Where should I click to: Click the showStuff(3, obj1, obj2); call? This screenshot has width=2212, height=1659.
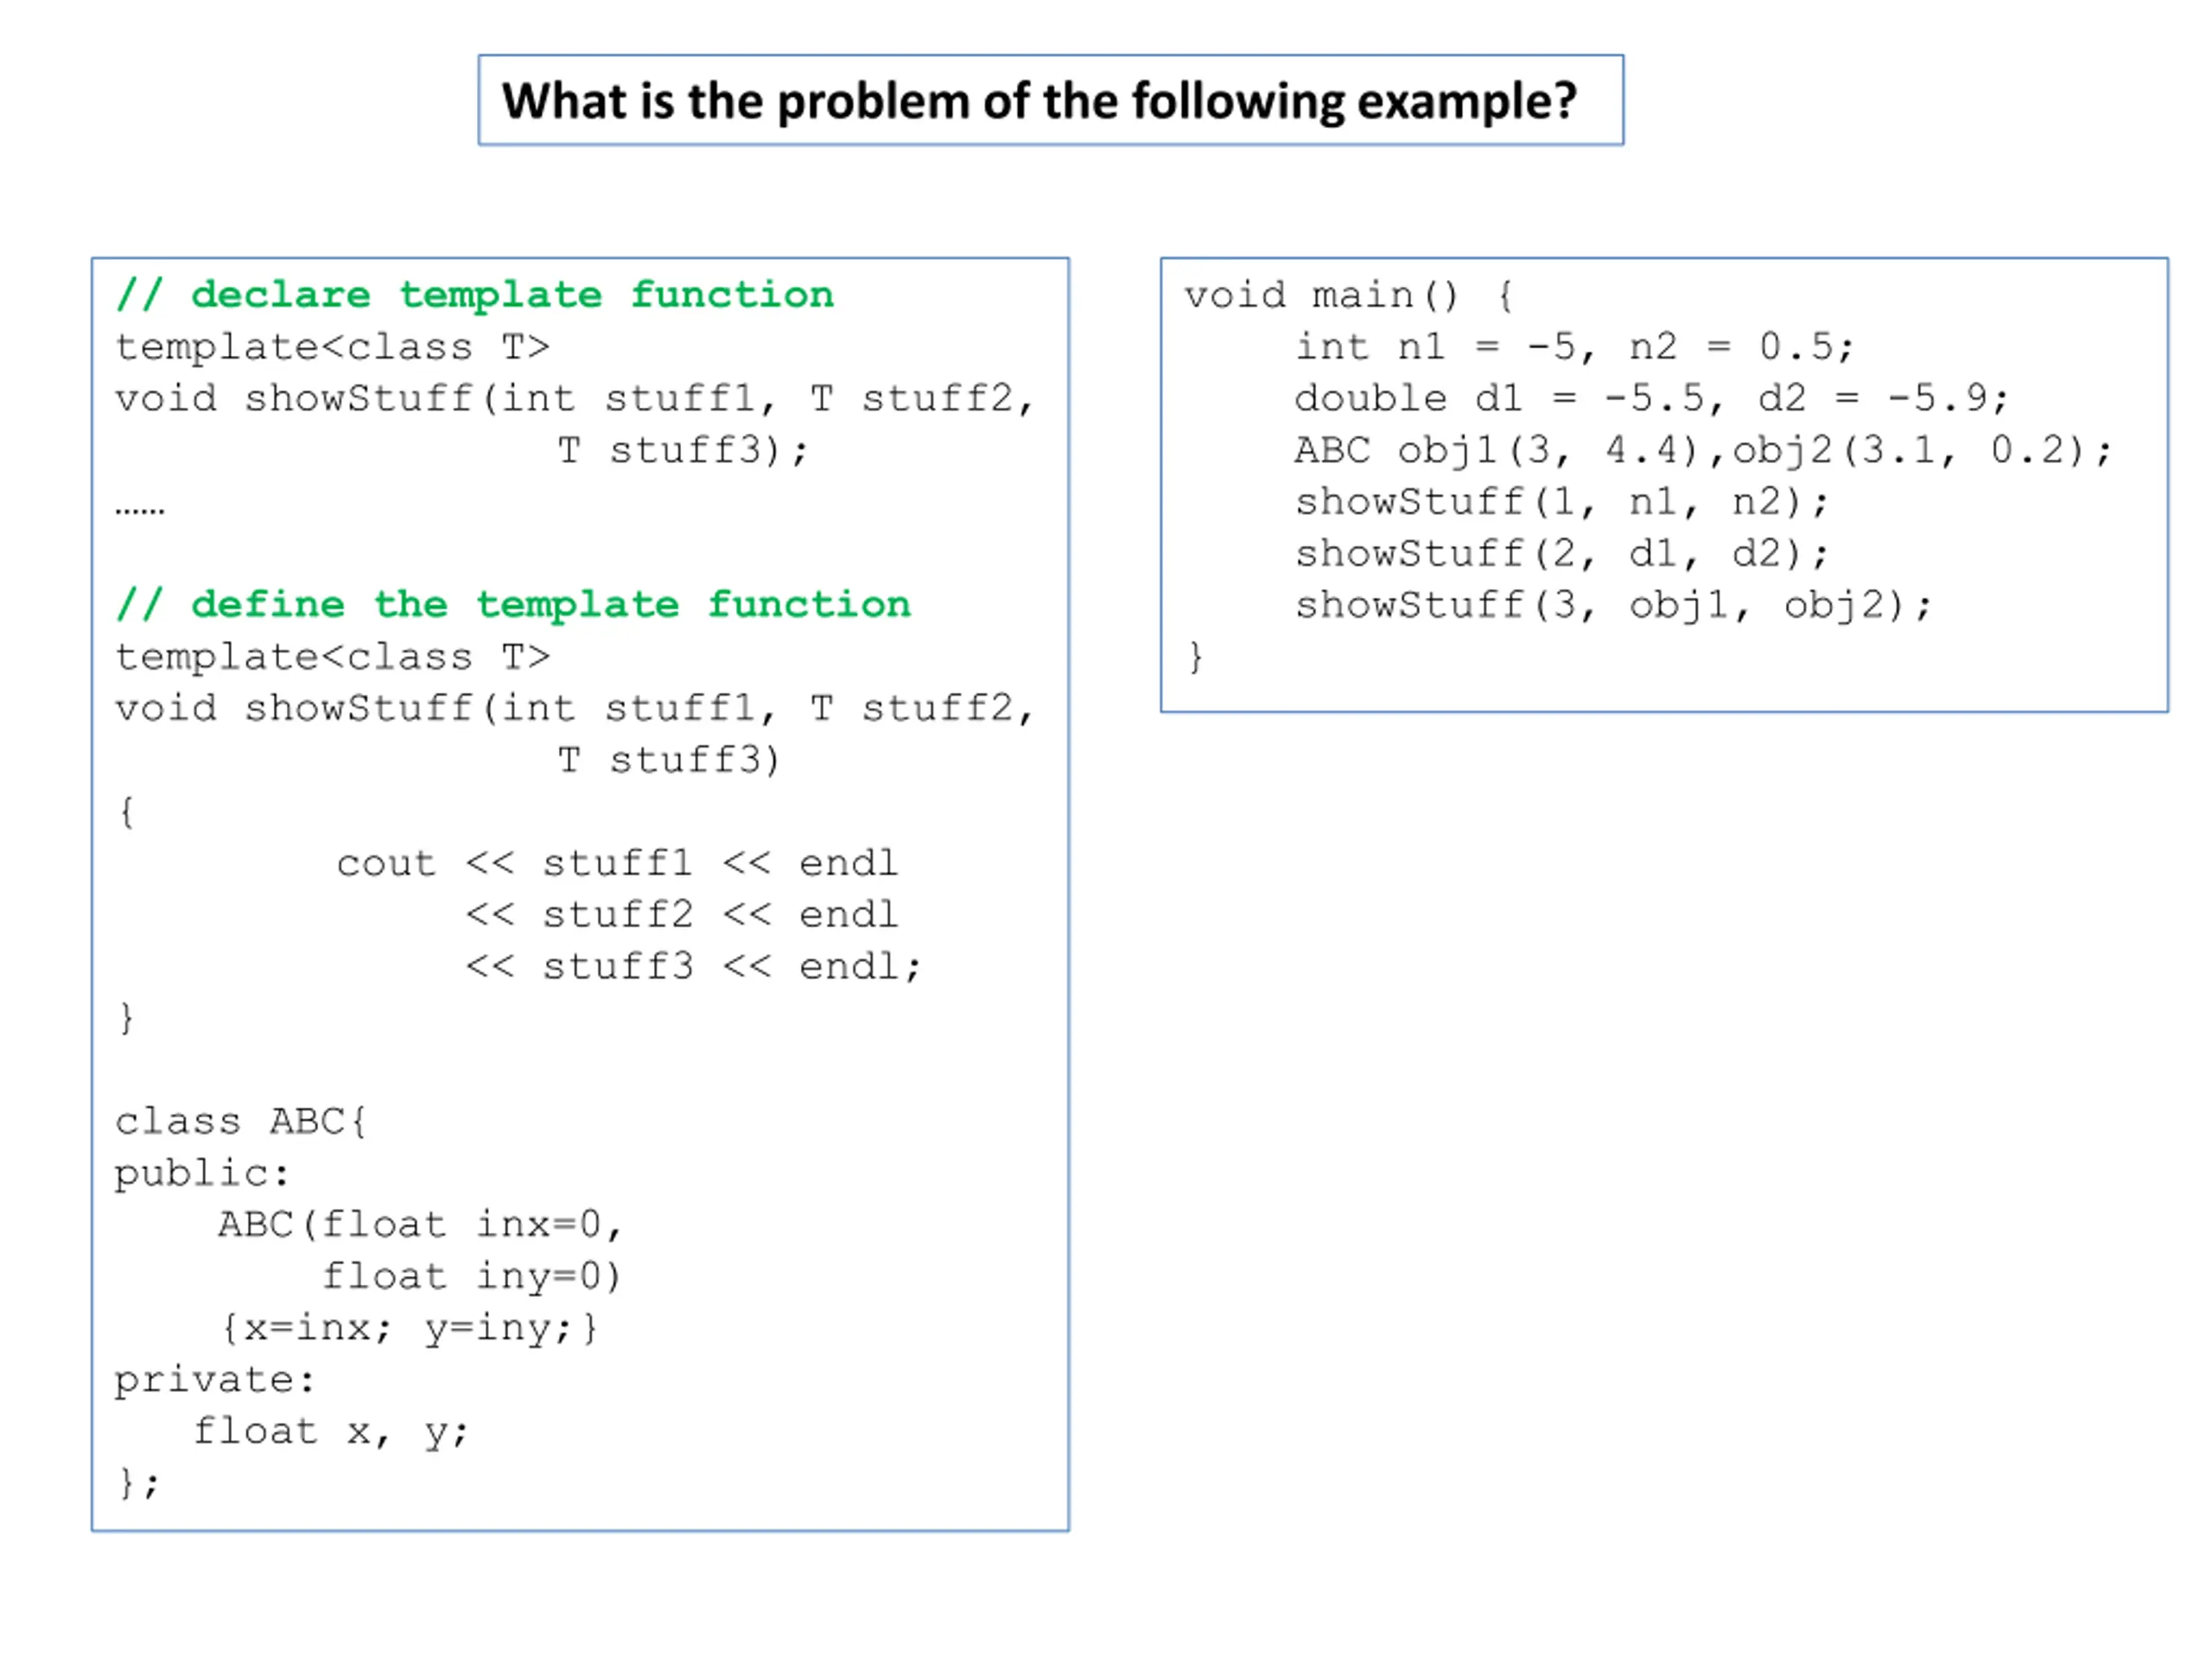tap(1613, 605)
